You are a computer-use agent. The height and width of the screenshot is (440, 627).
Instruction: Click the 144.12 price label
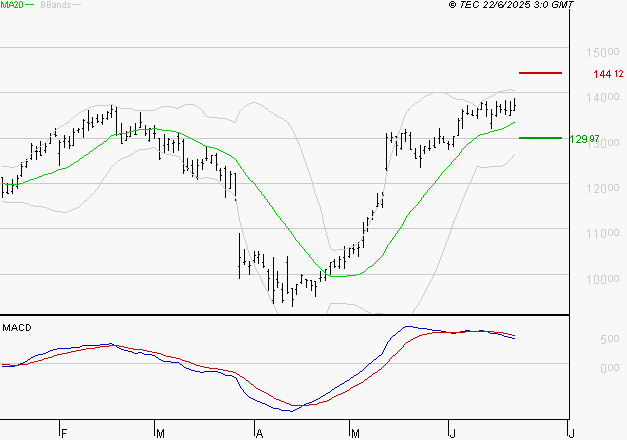pyautogui.click(x=608, y=74)
